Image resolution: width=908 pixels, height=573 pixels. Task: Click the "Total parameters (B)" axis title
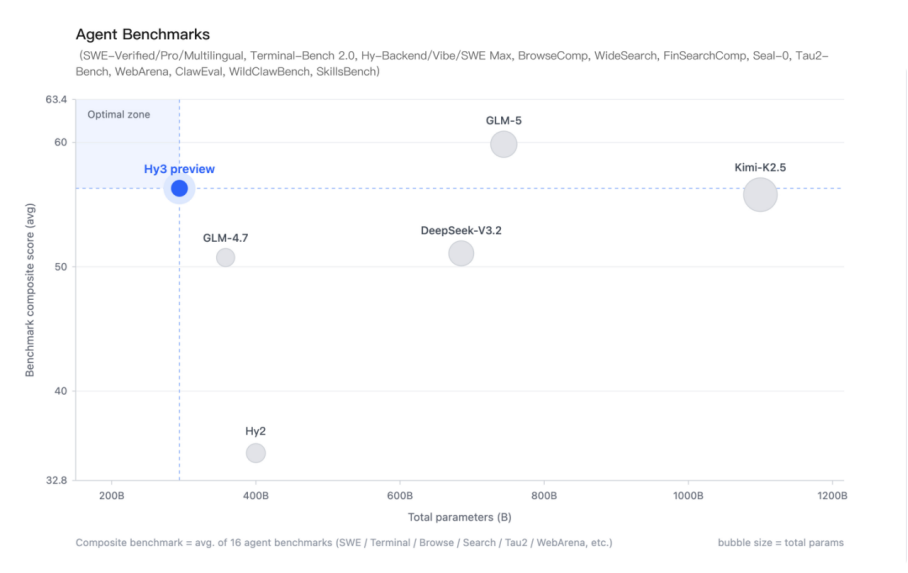click(x=460, y=517)
